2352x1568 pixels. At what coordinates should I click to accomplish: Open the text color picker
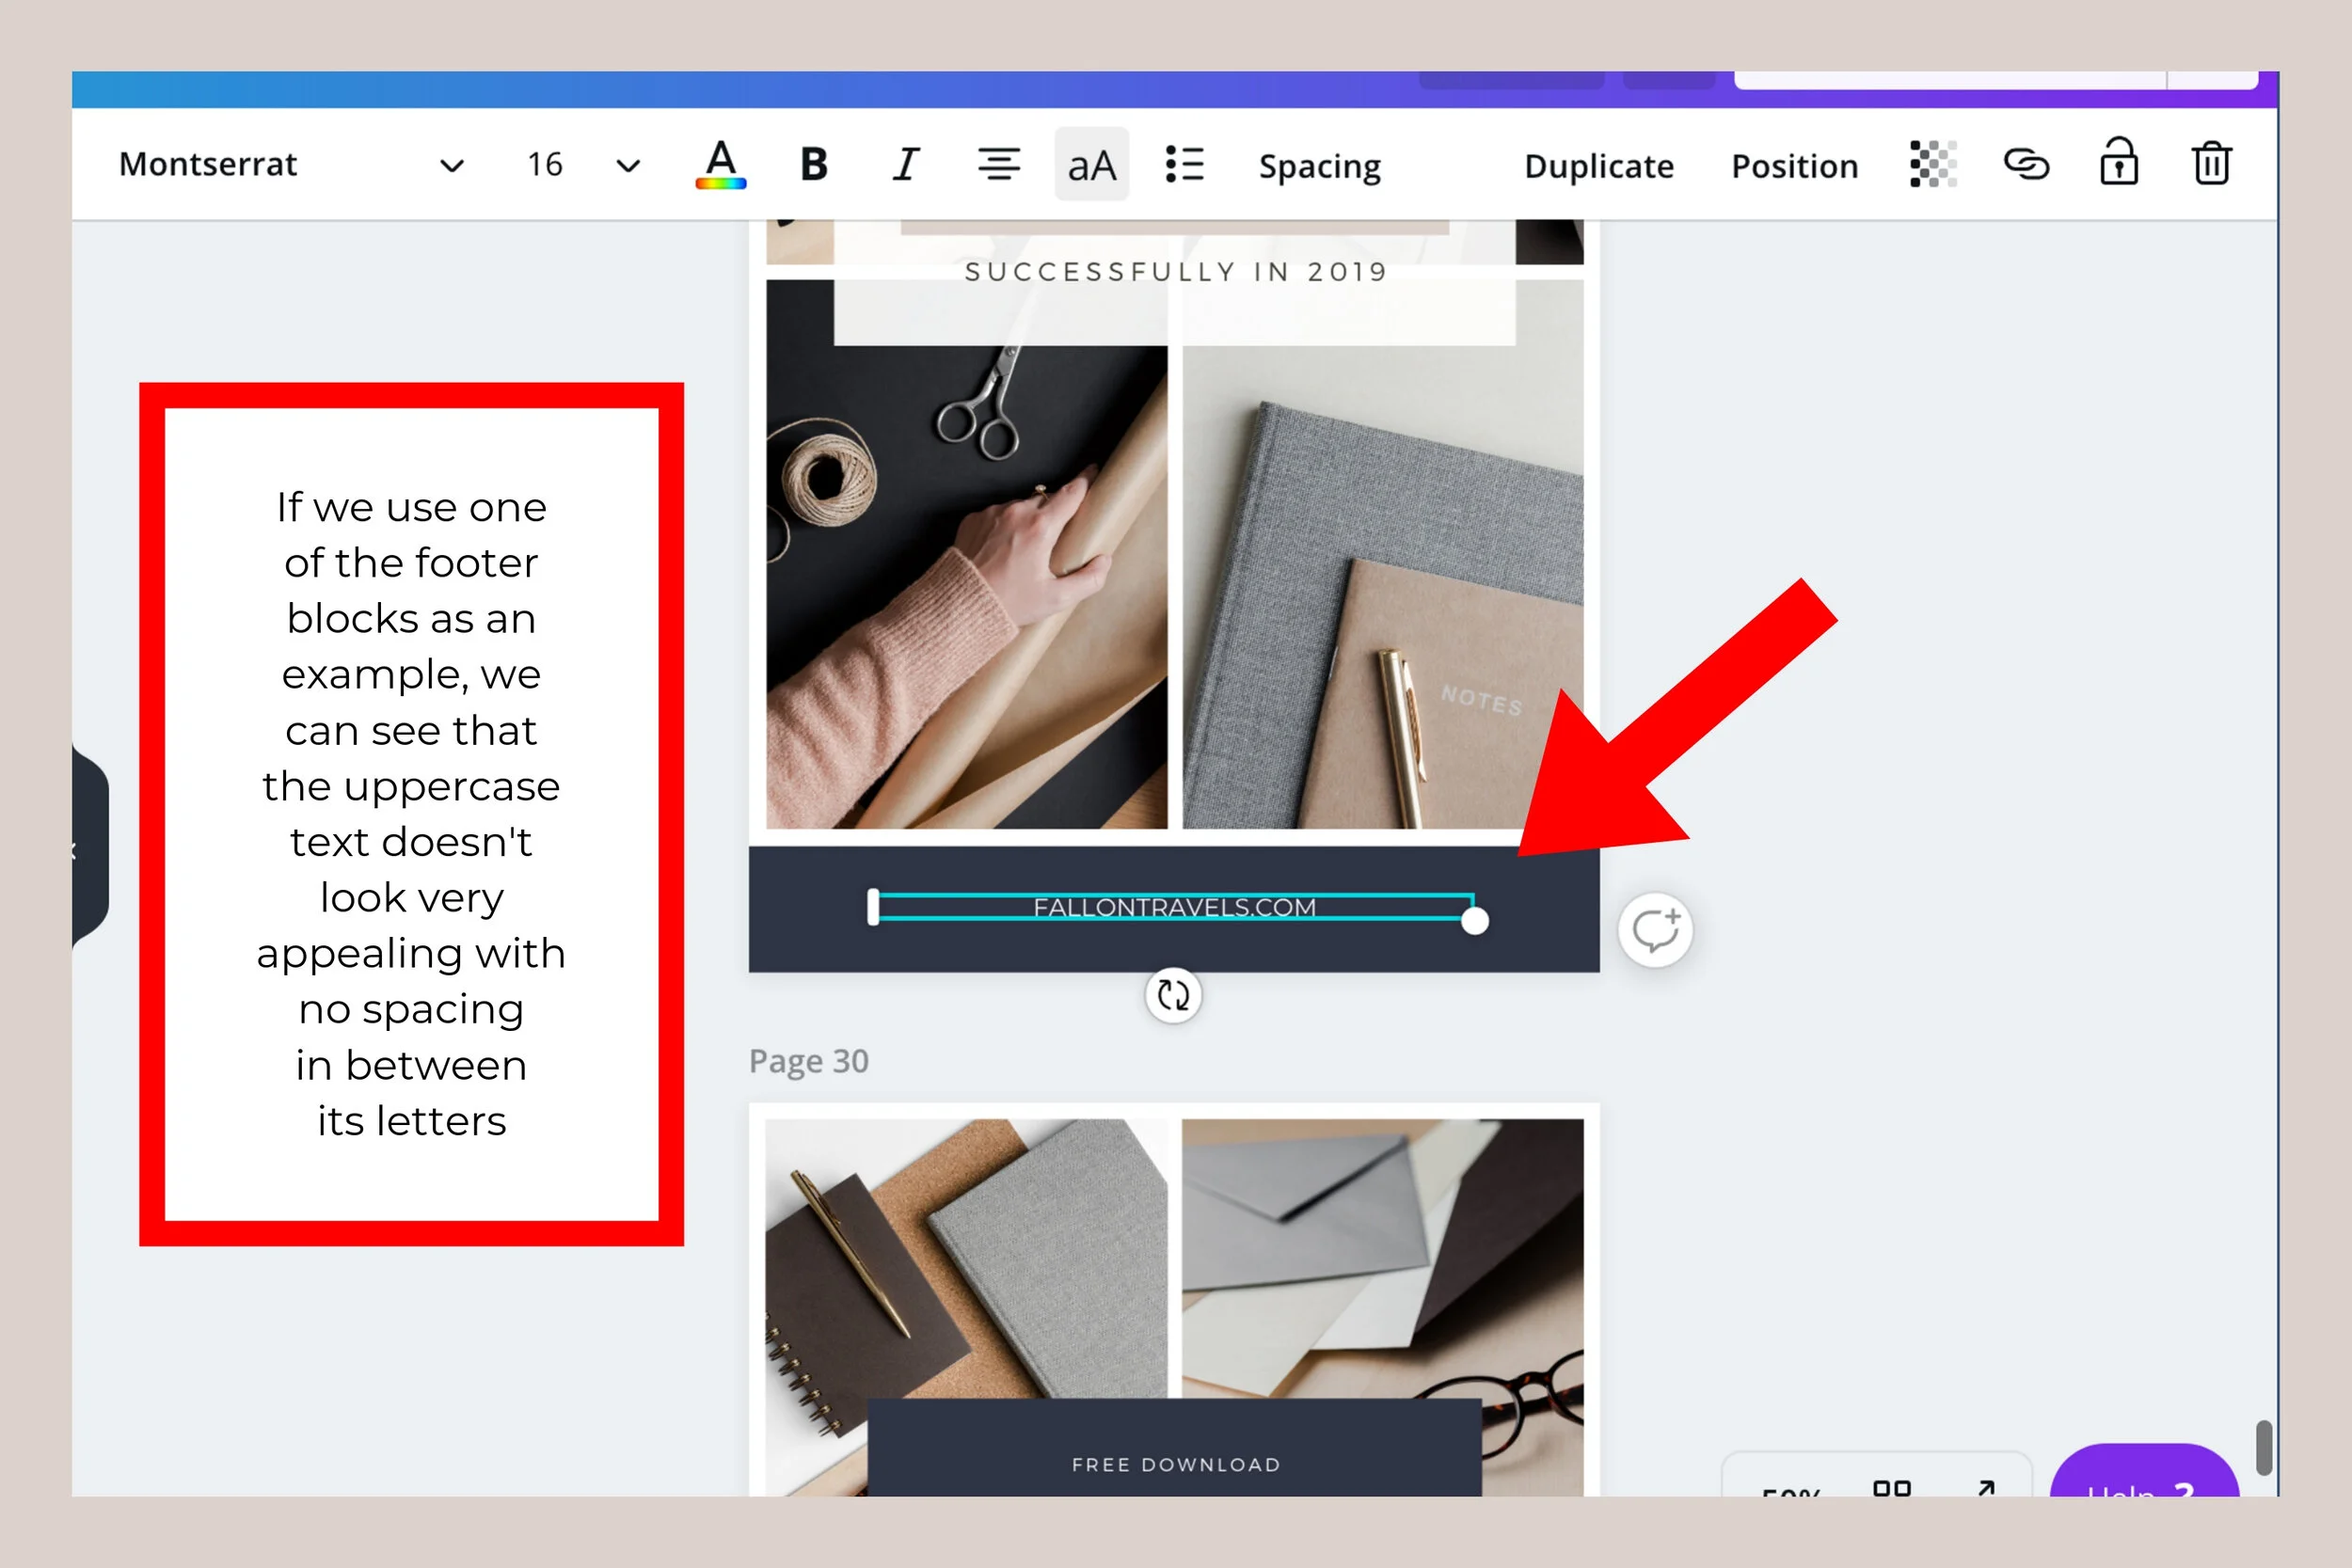[722, 165]
